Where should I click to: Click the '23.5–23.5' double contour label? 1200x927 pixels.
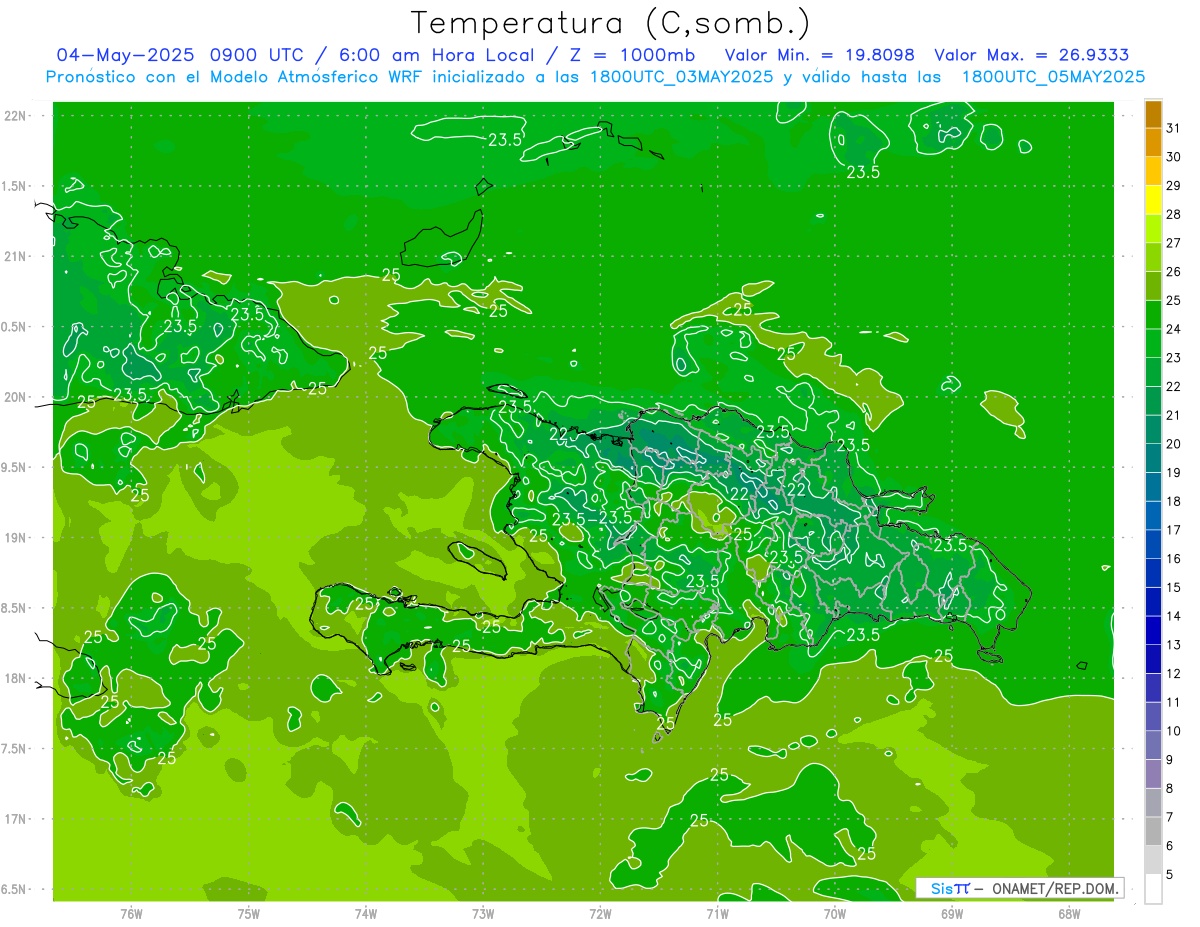pyautogui.click(x=592, y=518)
